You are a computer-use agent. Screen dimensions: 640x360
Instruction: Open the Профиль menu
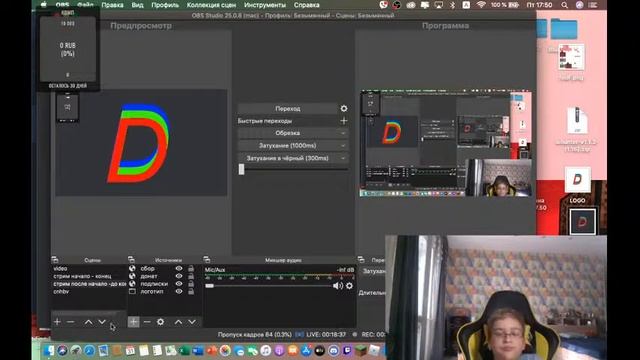[x=165, y=5]
